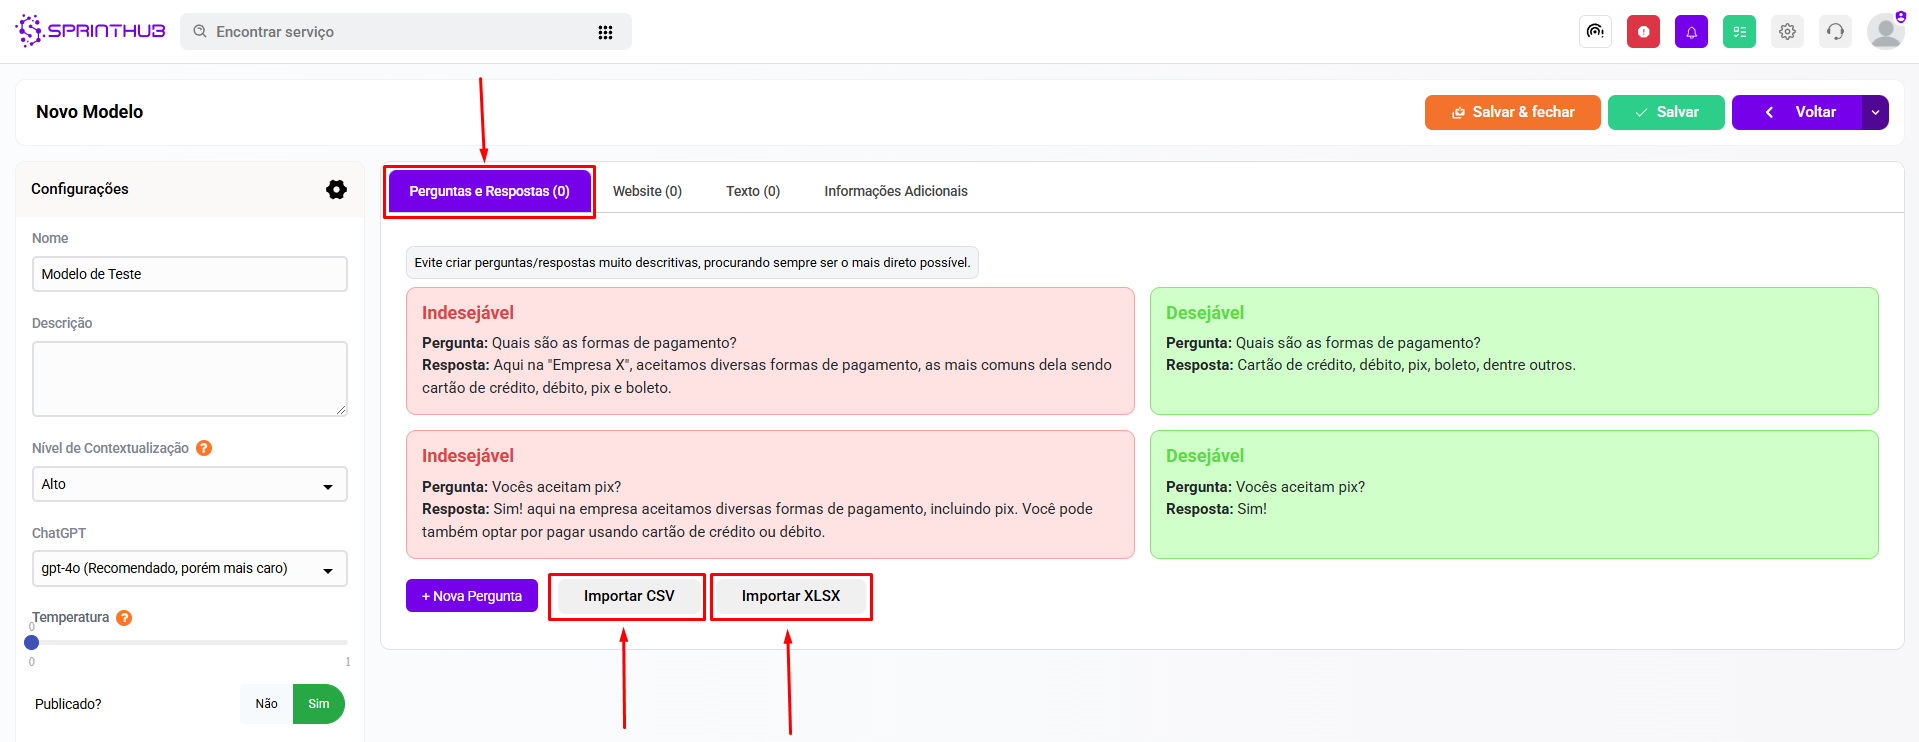This screenshot has width=1919, height=742.
Task: Switch to the Website (0) tab
Action: (x=647, y=191)
